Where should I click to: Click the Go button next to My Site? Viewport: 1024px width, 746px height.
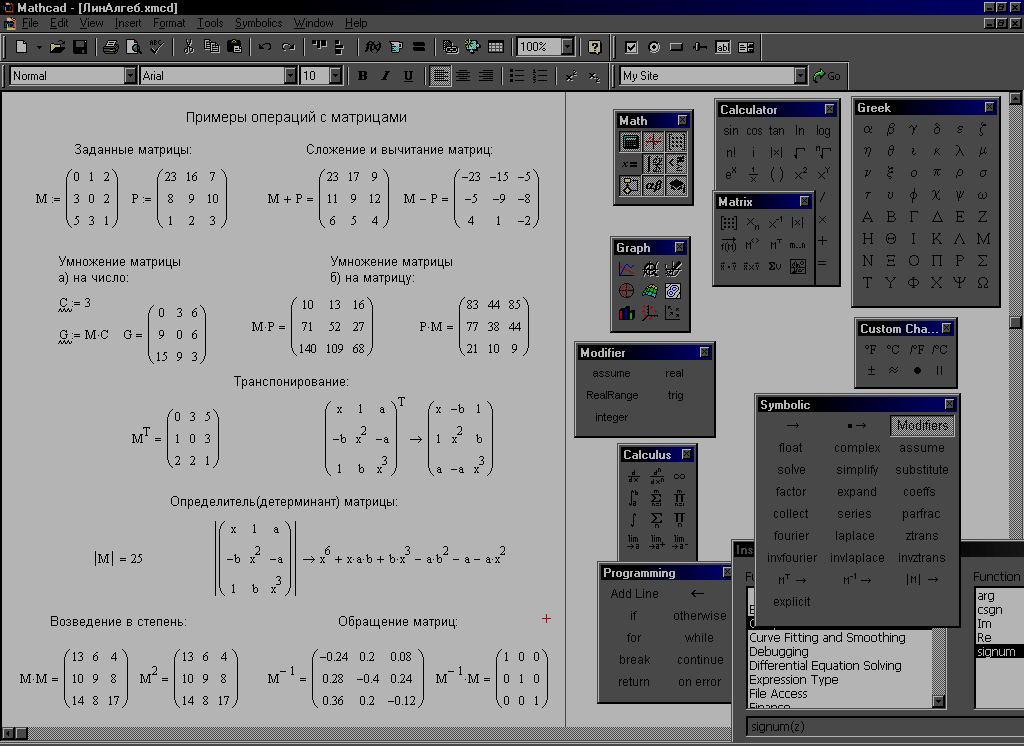tap(827, 76)
